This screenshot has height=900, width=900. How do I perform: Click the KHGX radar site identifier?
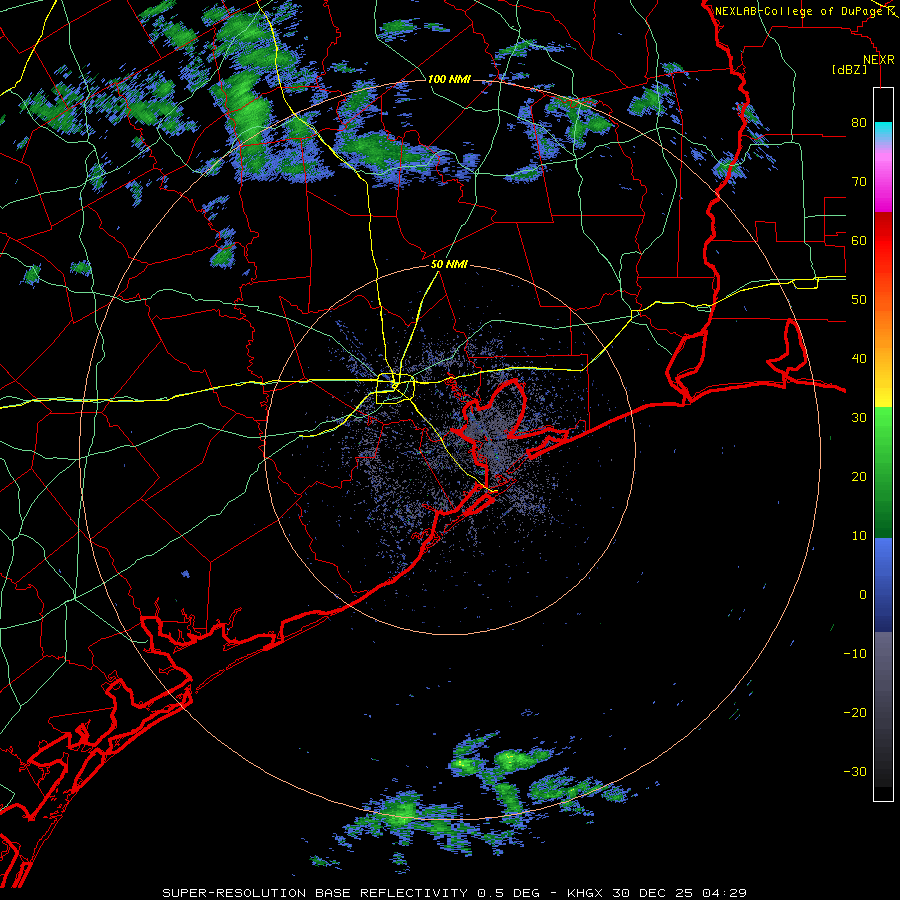click(587, 893)
